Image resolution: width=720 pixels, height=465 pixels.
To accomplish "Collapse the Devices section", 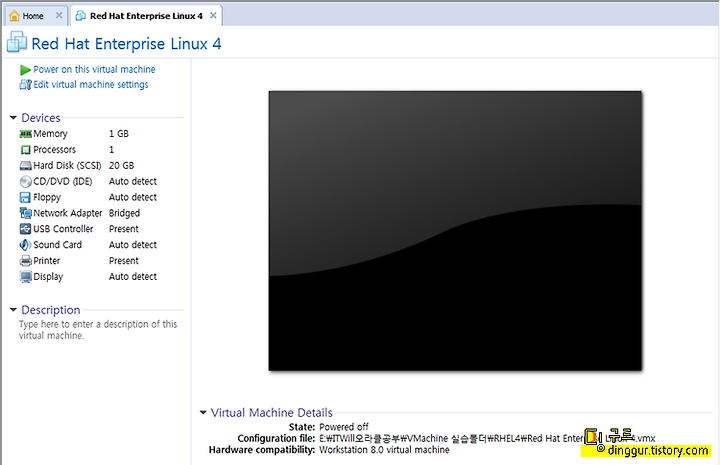I will coord(13,118).
